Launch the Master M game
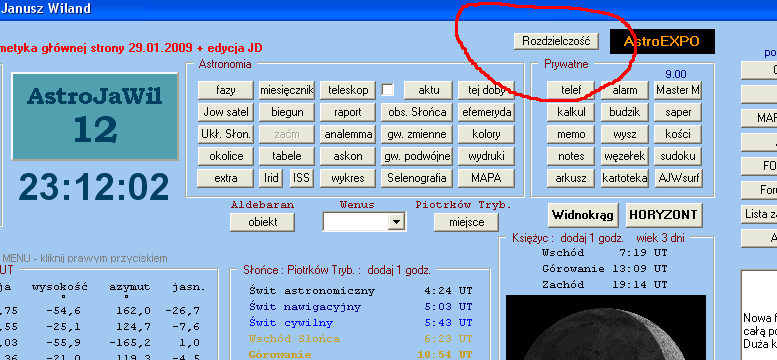 point(678,90)
